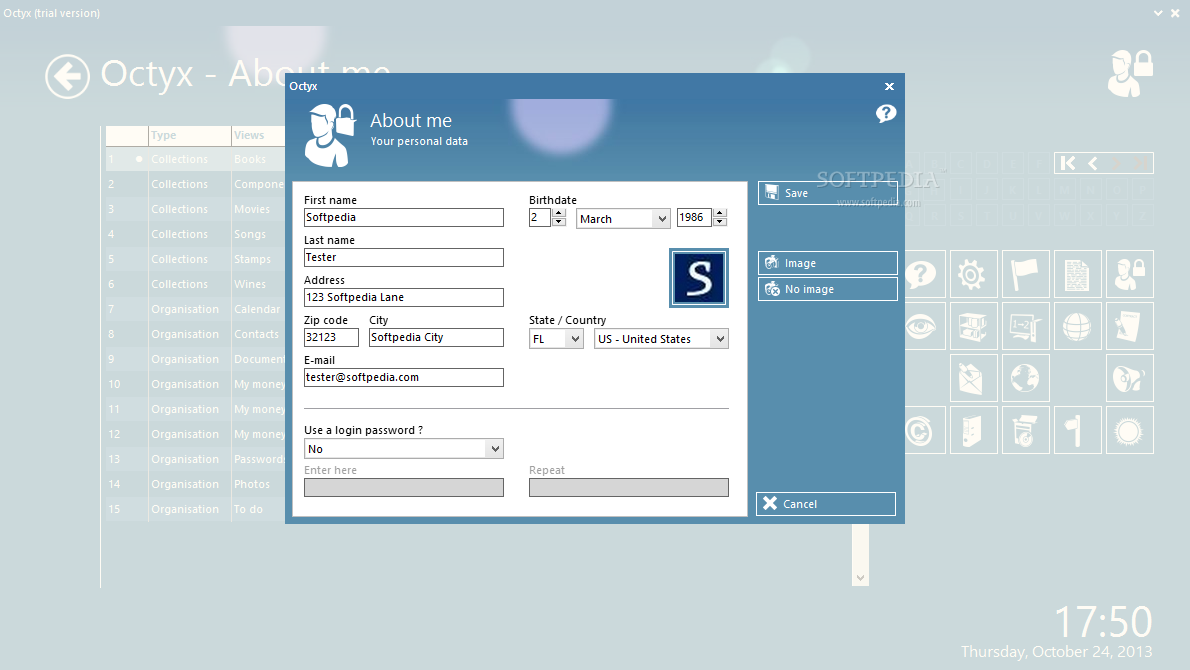The width and height of the screenshot is (1190, 670).
Task: Open the signpost tile
Action: point(1077,430)
